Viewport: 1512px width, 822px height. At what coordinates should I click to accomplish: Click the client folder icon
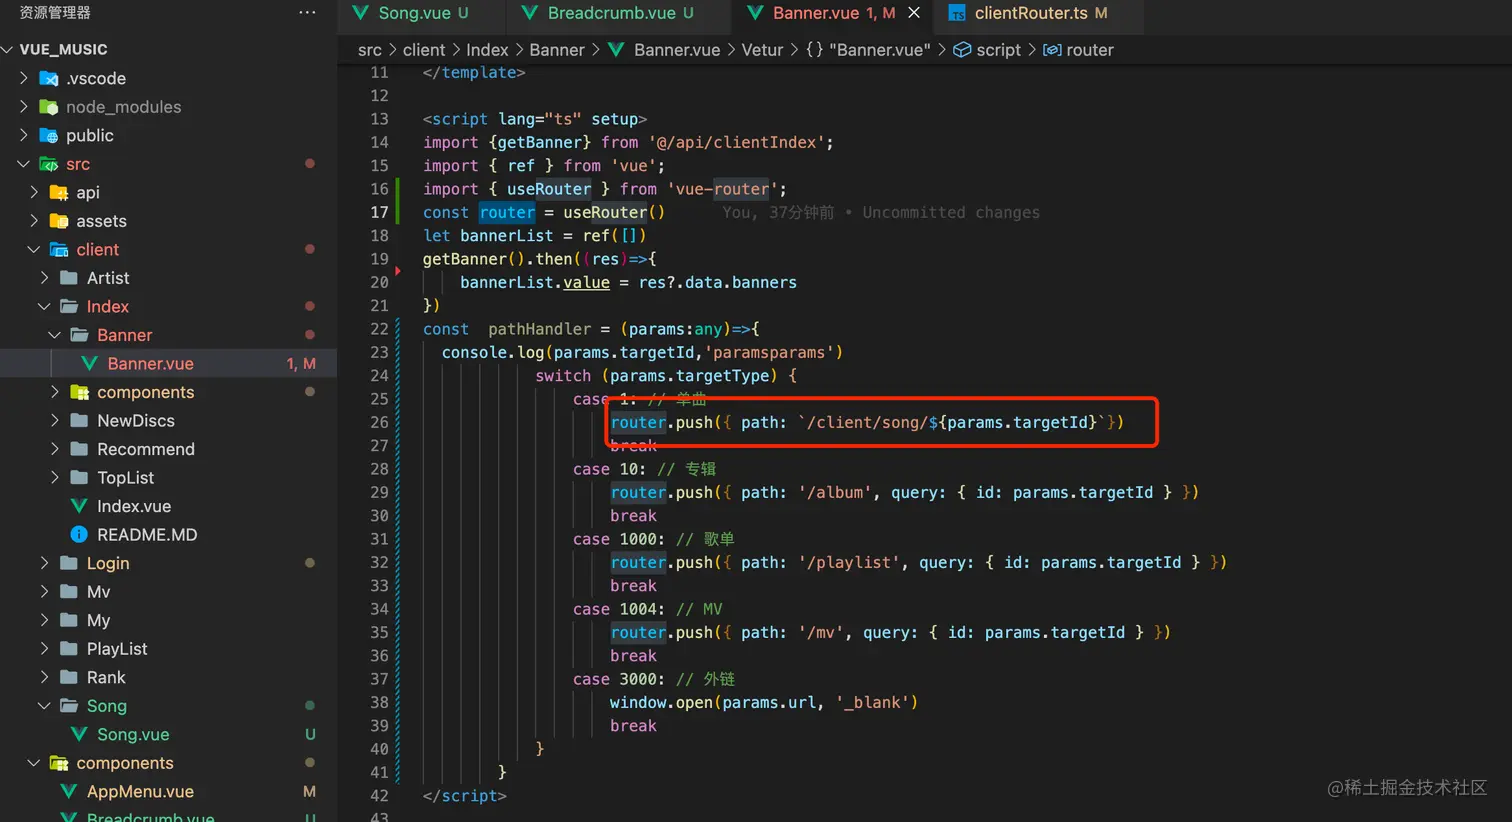click(59, 249)
